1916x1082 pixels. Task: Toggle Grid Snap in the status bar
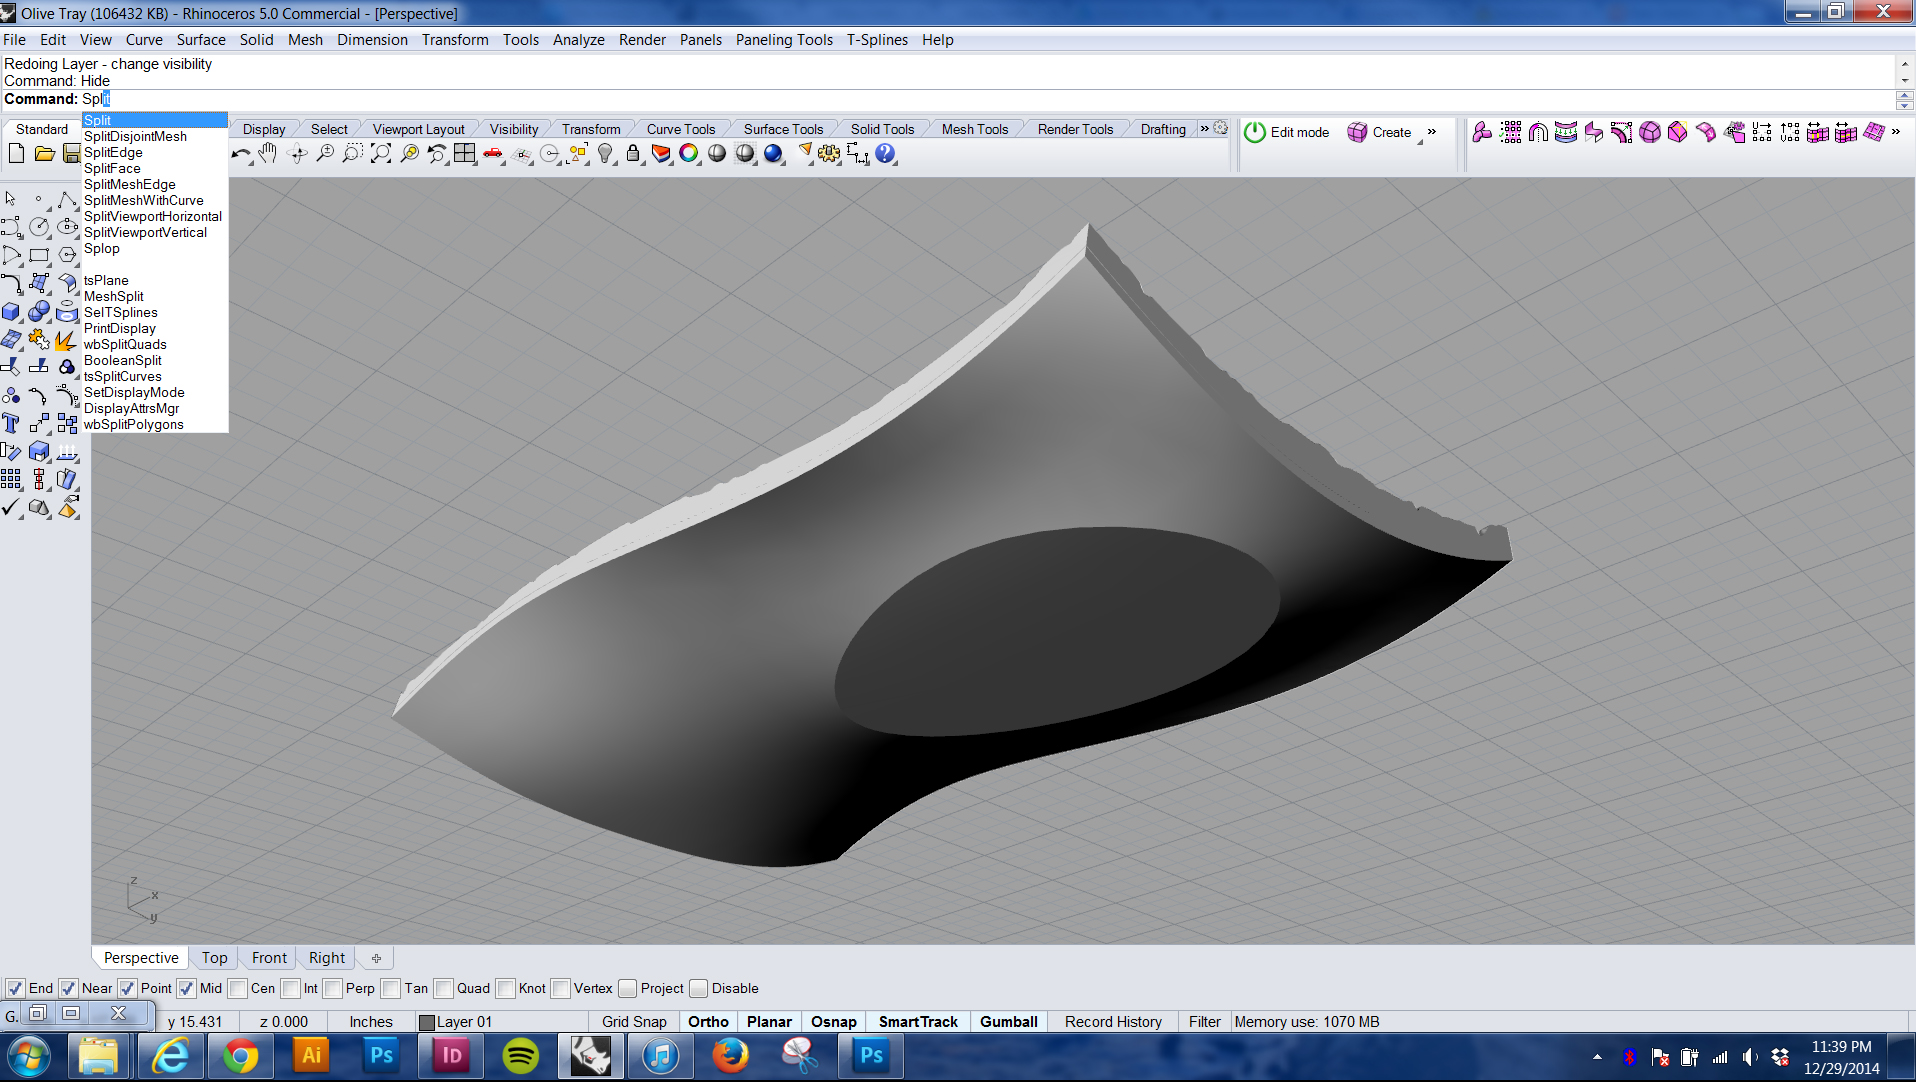pyautogui.click(x=634, y=1022)
